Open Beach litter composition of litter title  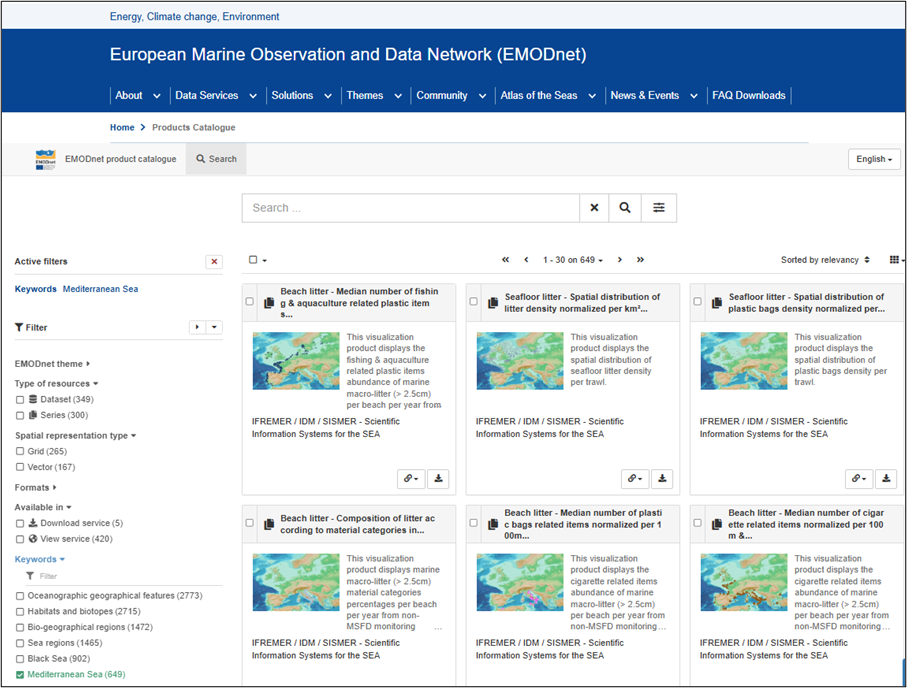tap(357, 524)
